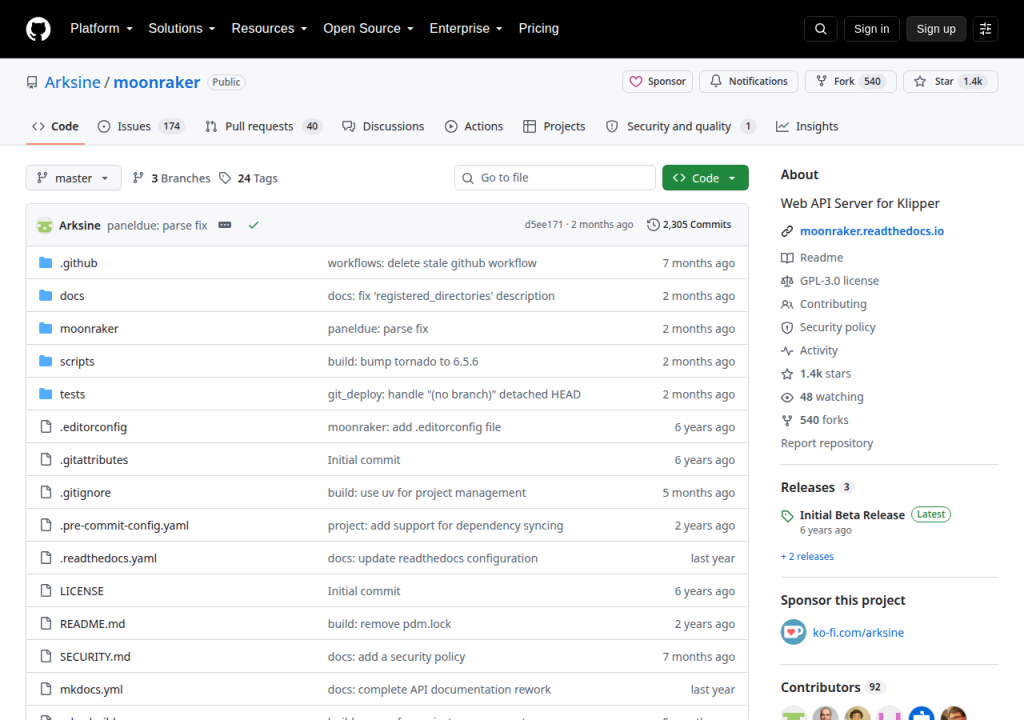
Task: Open README.md file
Action: (x=92, y=623)
